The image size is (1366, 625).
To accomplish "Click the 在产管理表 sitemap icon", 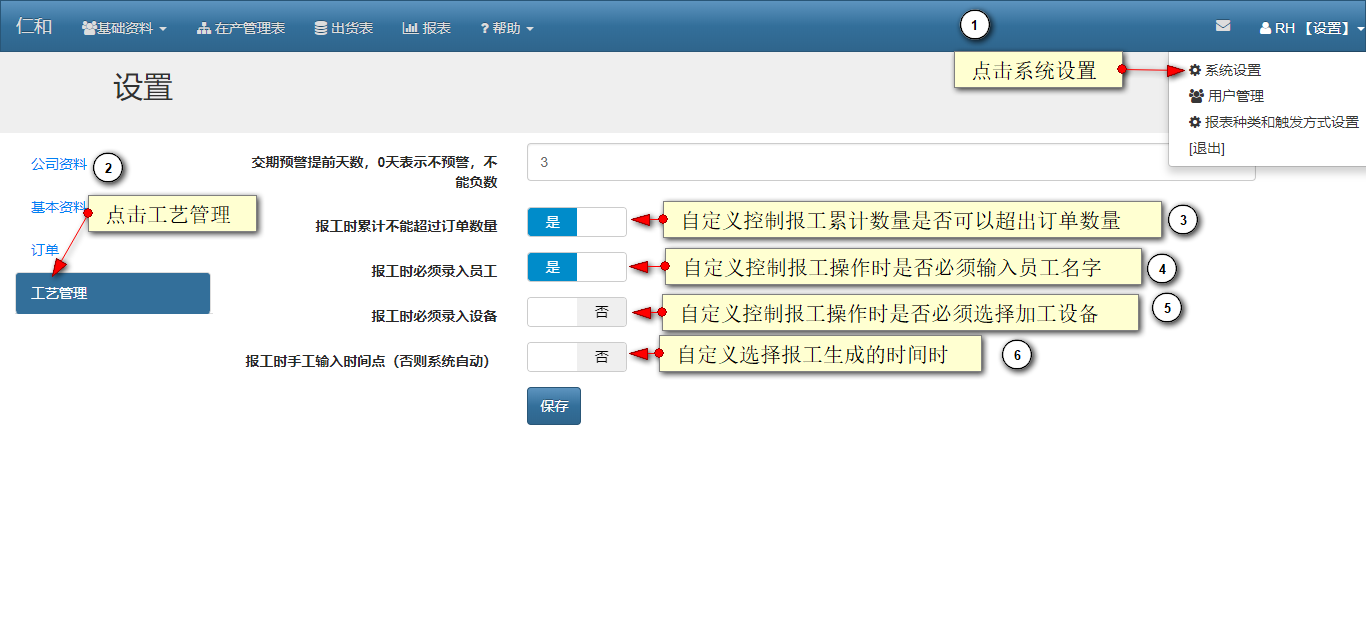I will point(204,28).
